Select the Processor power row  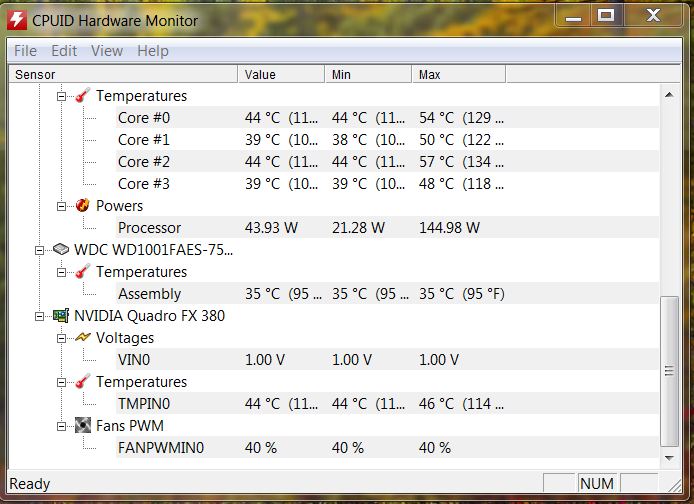(387, 227)
